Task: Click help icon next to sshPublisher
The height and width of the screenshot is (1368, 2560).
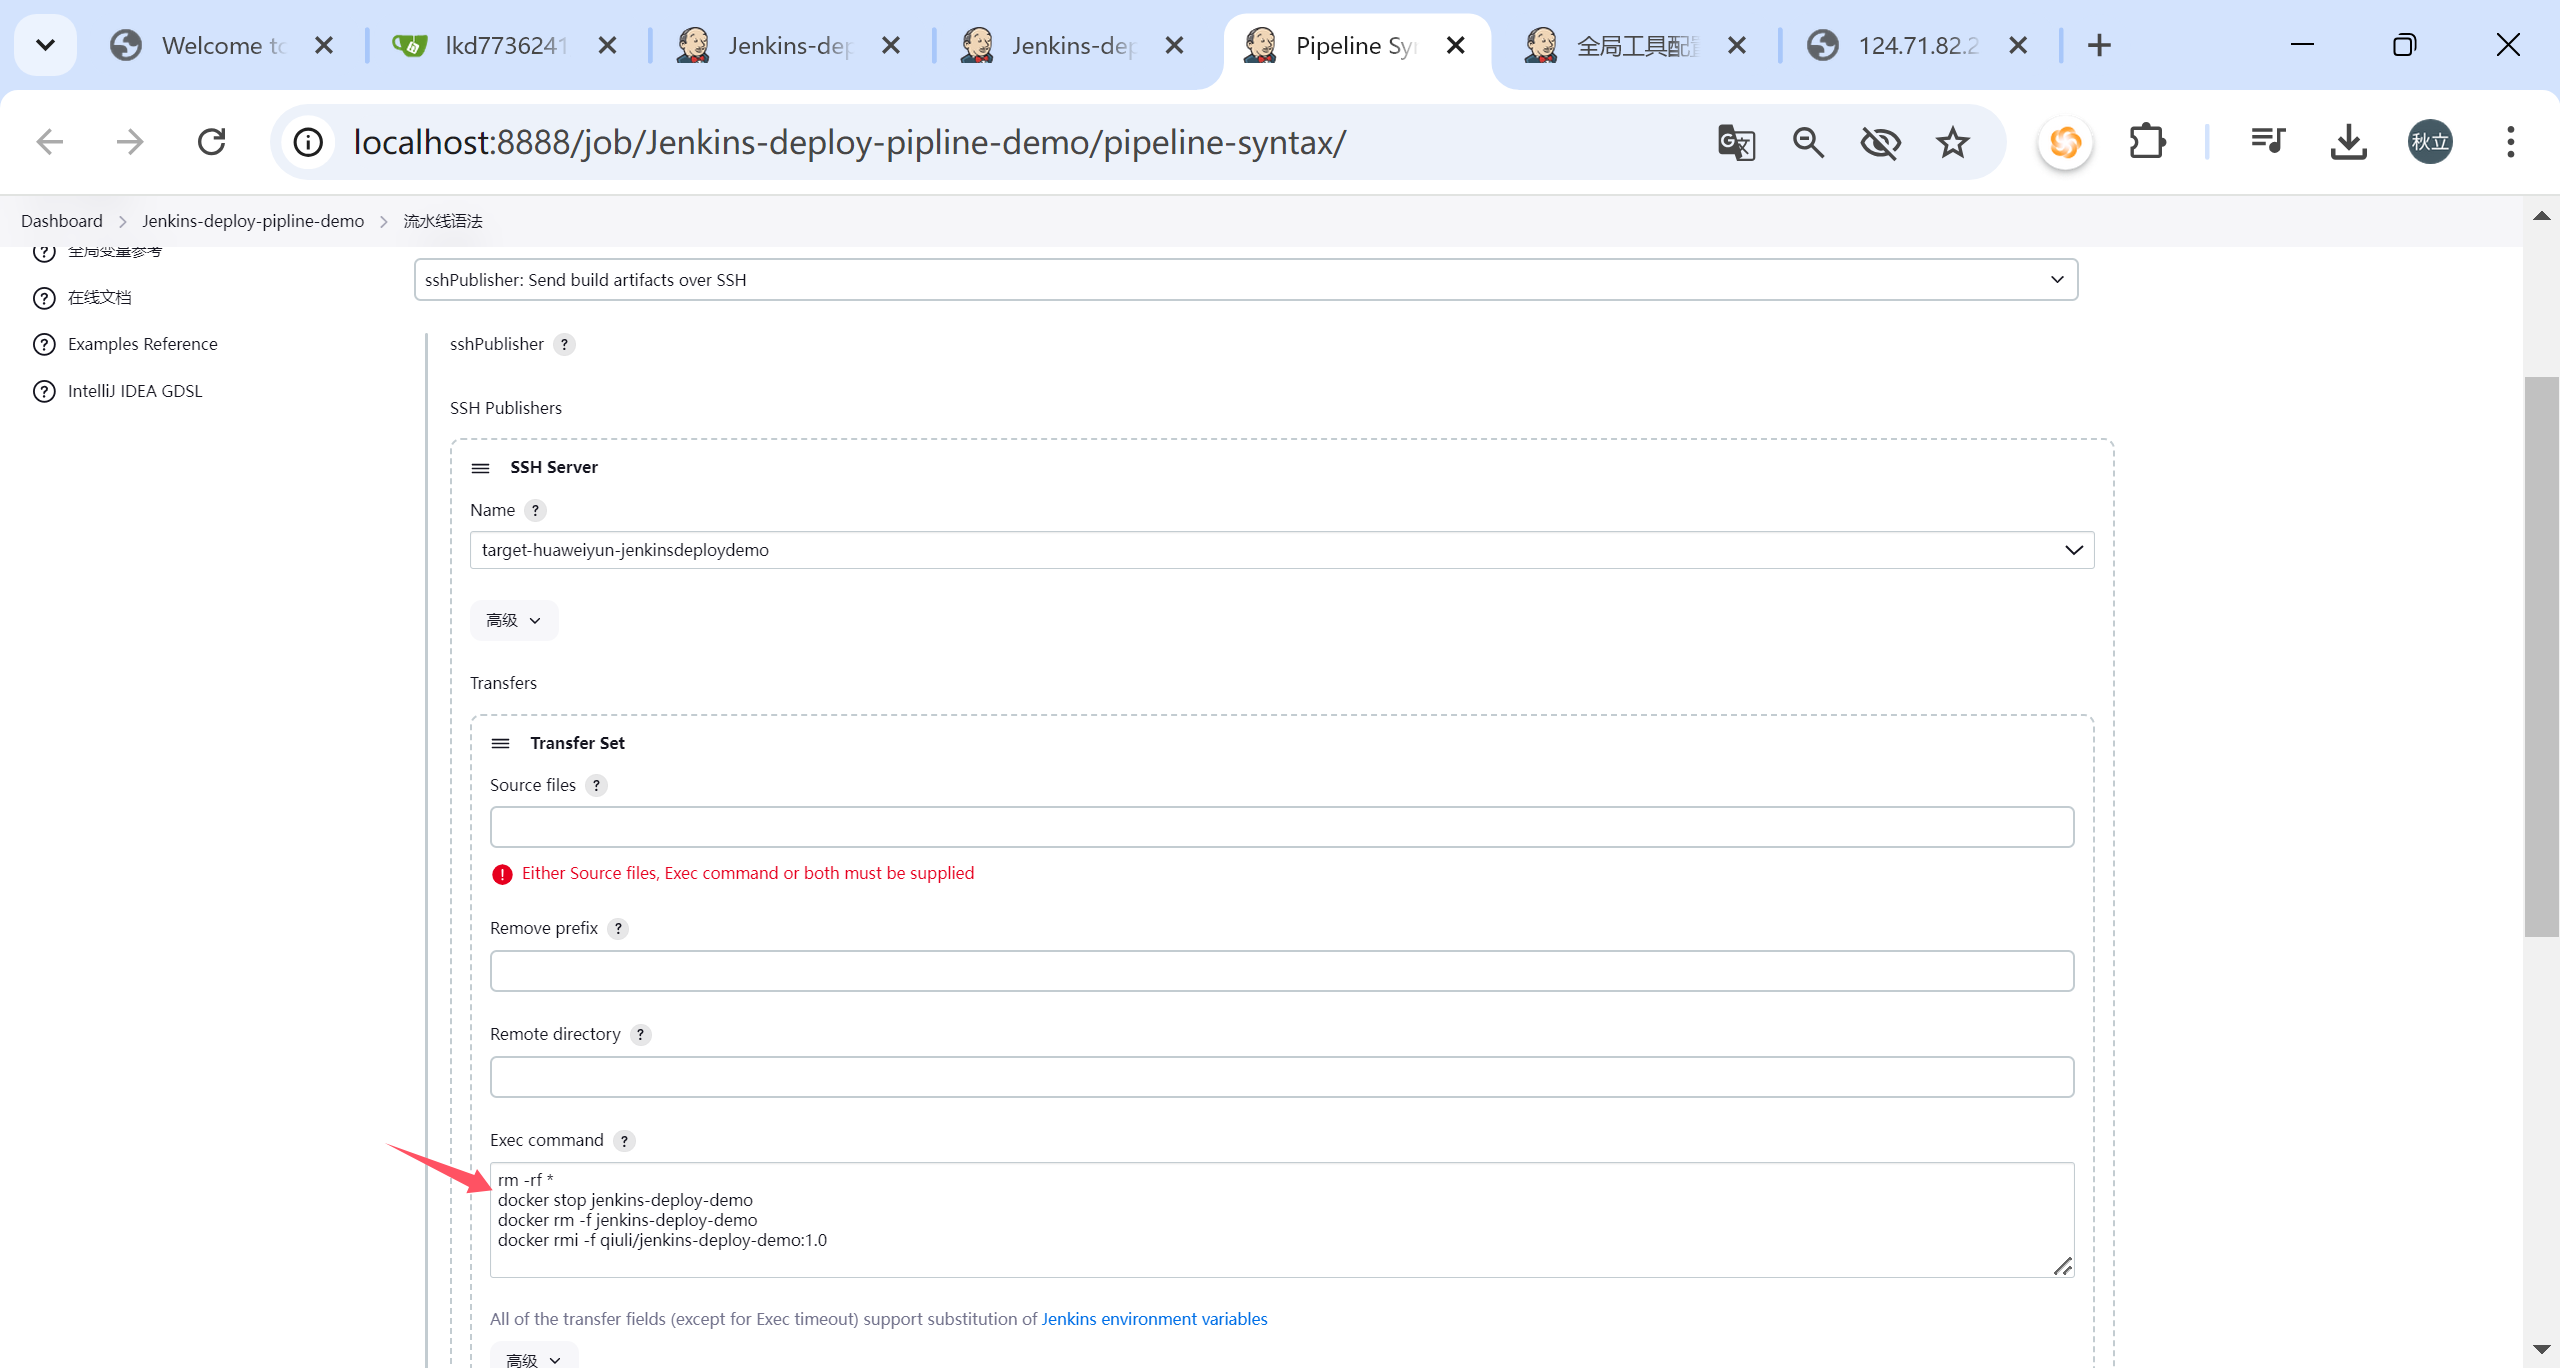Action: click(x=564, y=344)
